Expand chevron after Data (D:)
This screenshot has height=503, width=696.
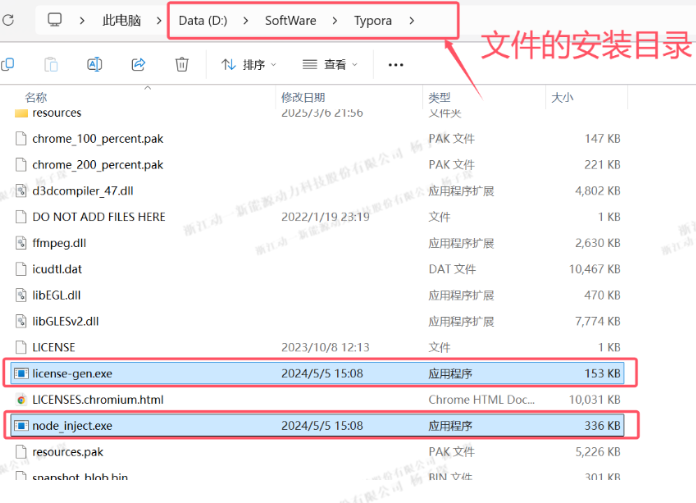click(245, 20)
